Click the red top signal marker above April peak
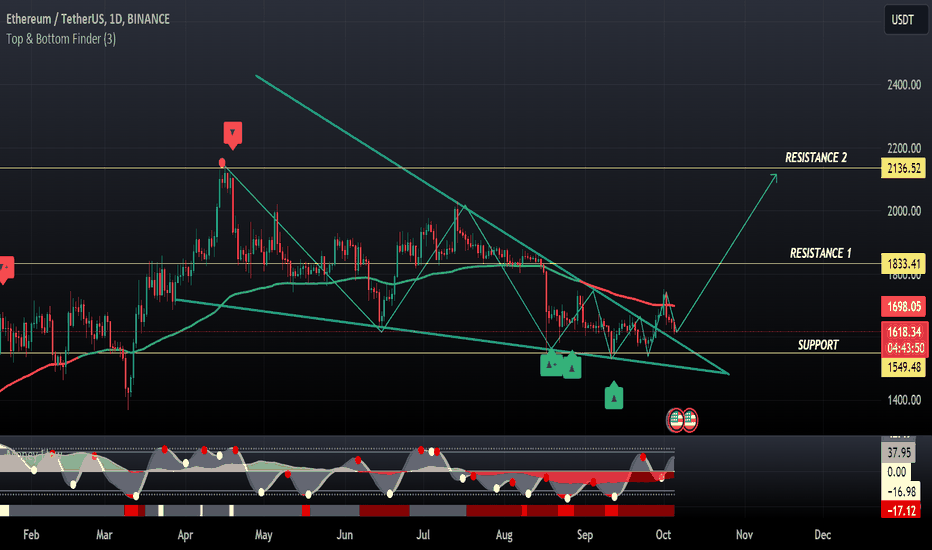932x550 pixels. click(232, 134)
